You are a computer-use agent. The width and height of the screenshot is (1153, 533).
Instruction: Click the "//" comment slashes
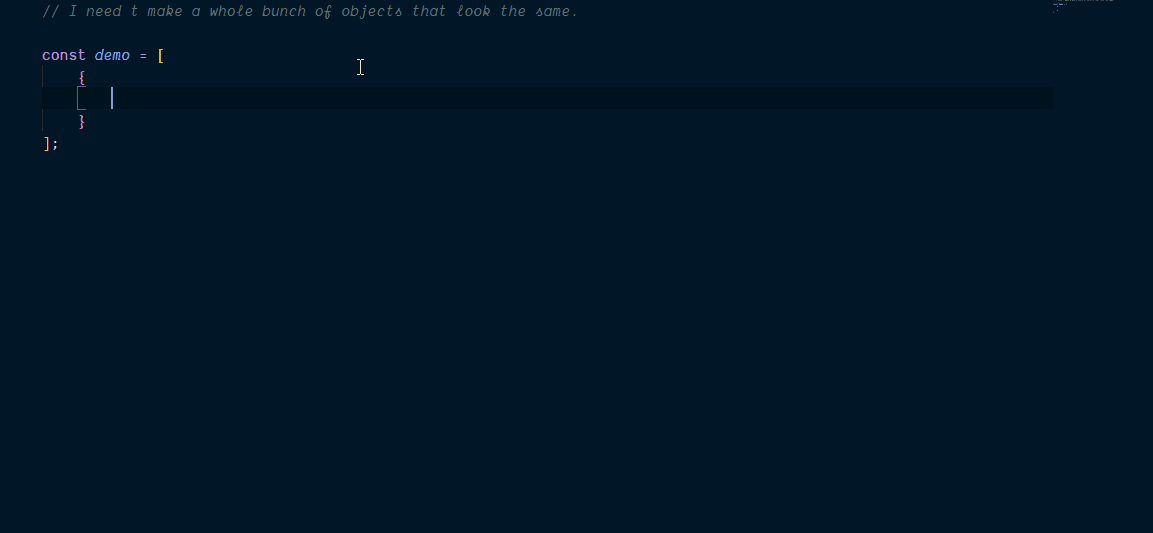[51, 12]
